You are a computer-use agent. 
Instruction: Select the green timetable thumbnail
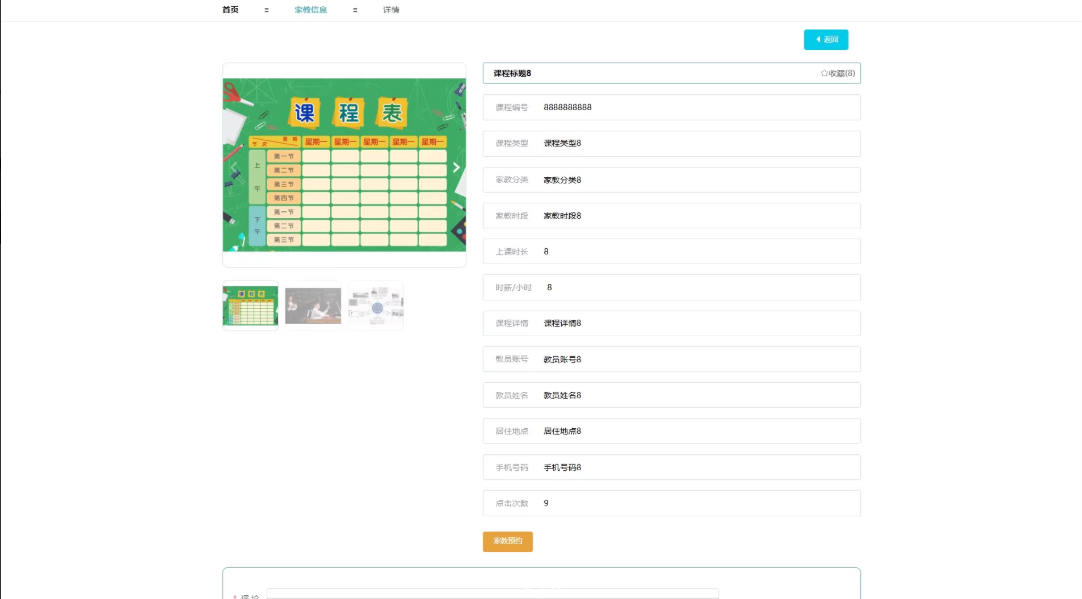click(250, 306)
